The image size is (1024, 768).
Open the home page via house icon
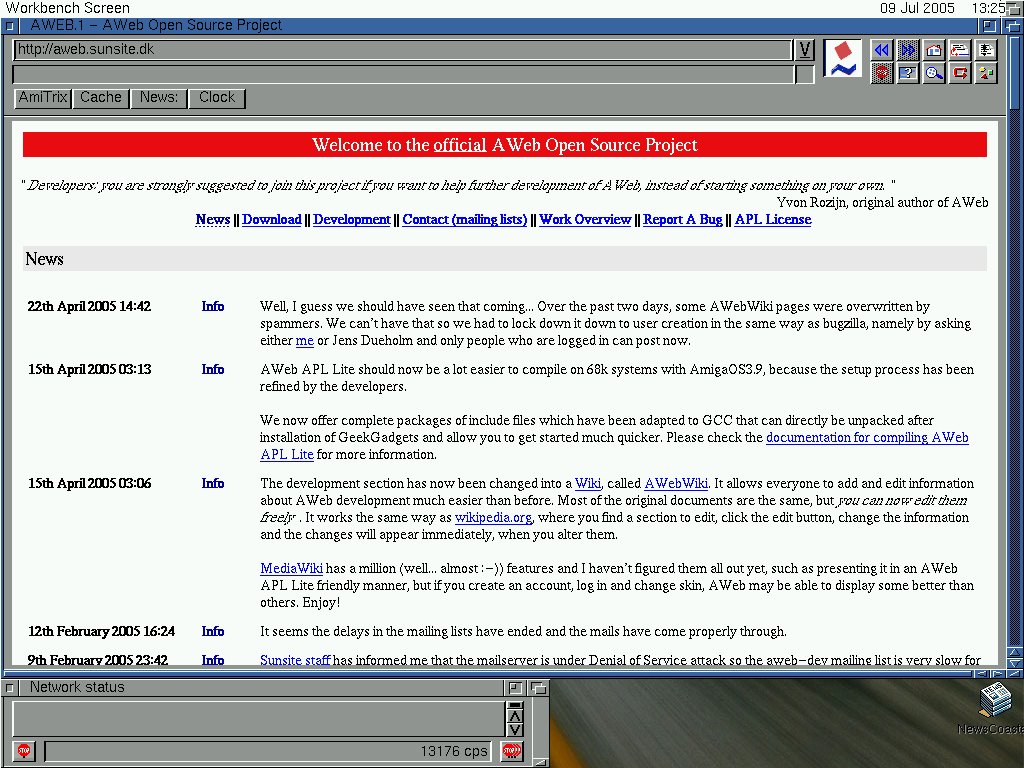pos(934,50)
